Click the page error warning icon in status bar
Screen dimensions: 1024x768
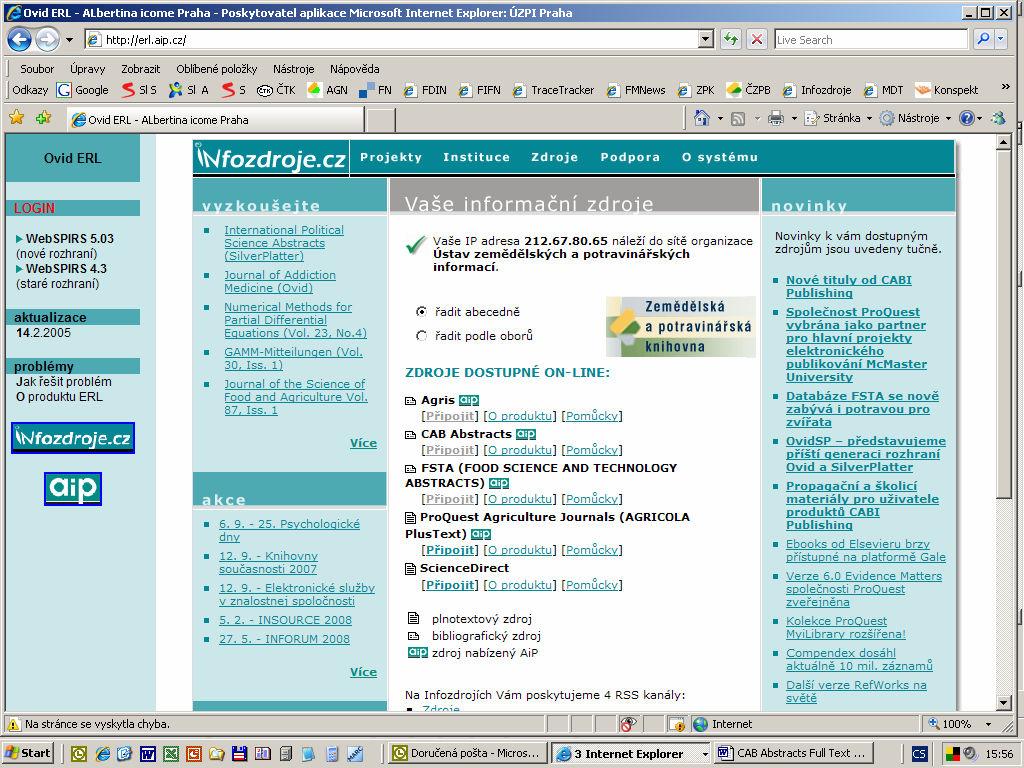(x=13, y=724)
